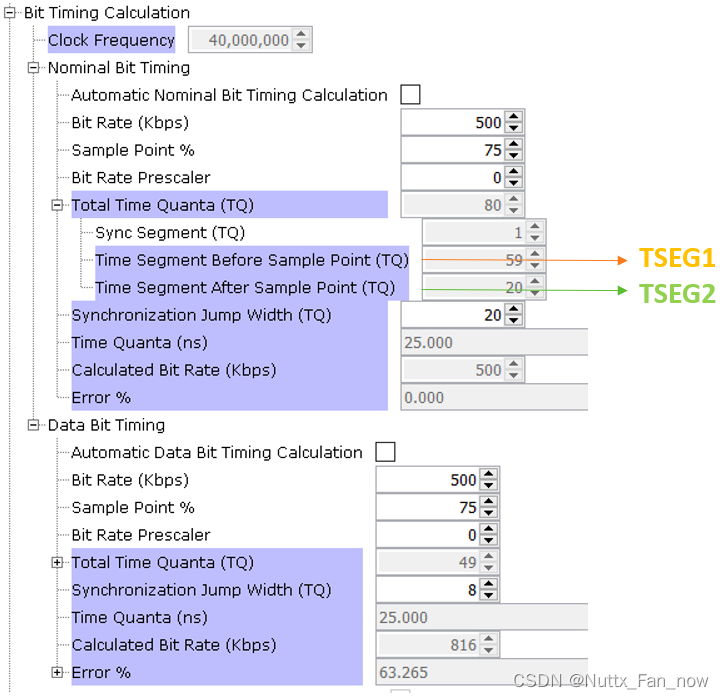Viewport: 724px width, 699px height.
Task: Increase Nominal Bit Rate (Kbps) with up arrow
Action: pyautogui.click(x=513, y=117)
